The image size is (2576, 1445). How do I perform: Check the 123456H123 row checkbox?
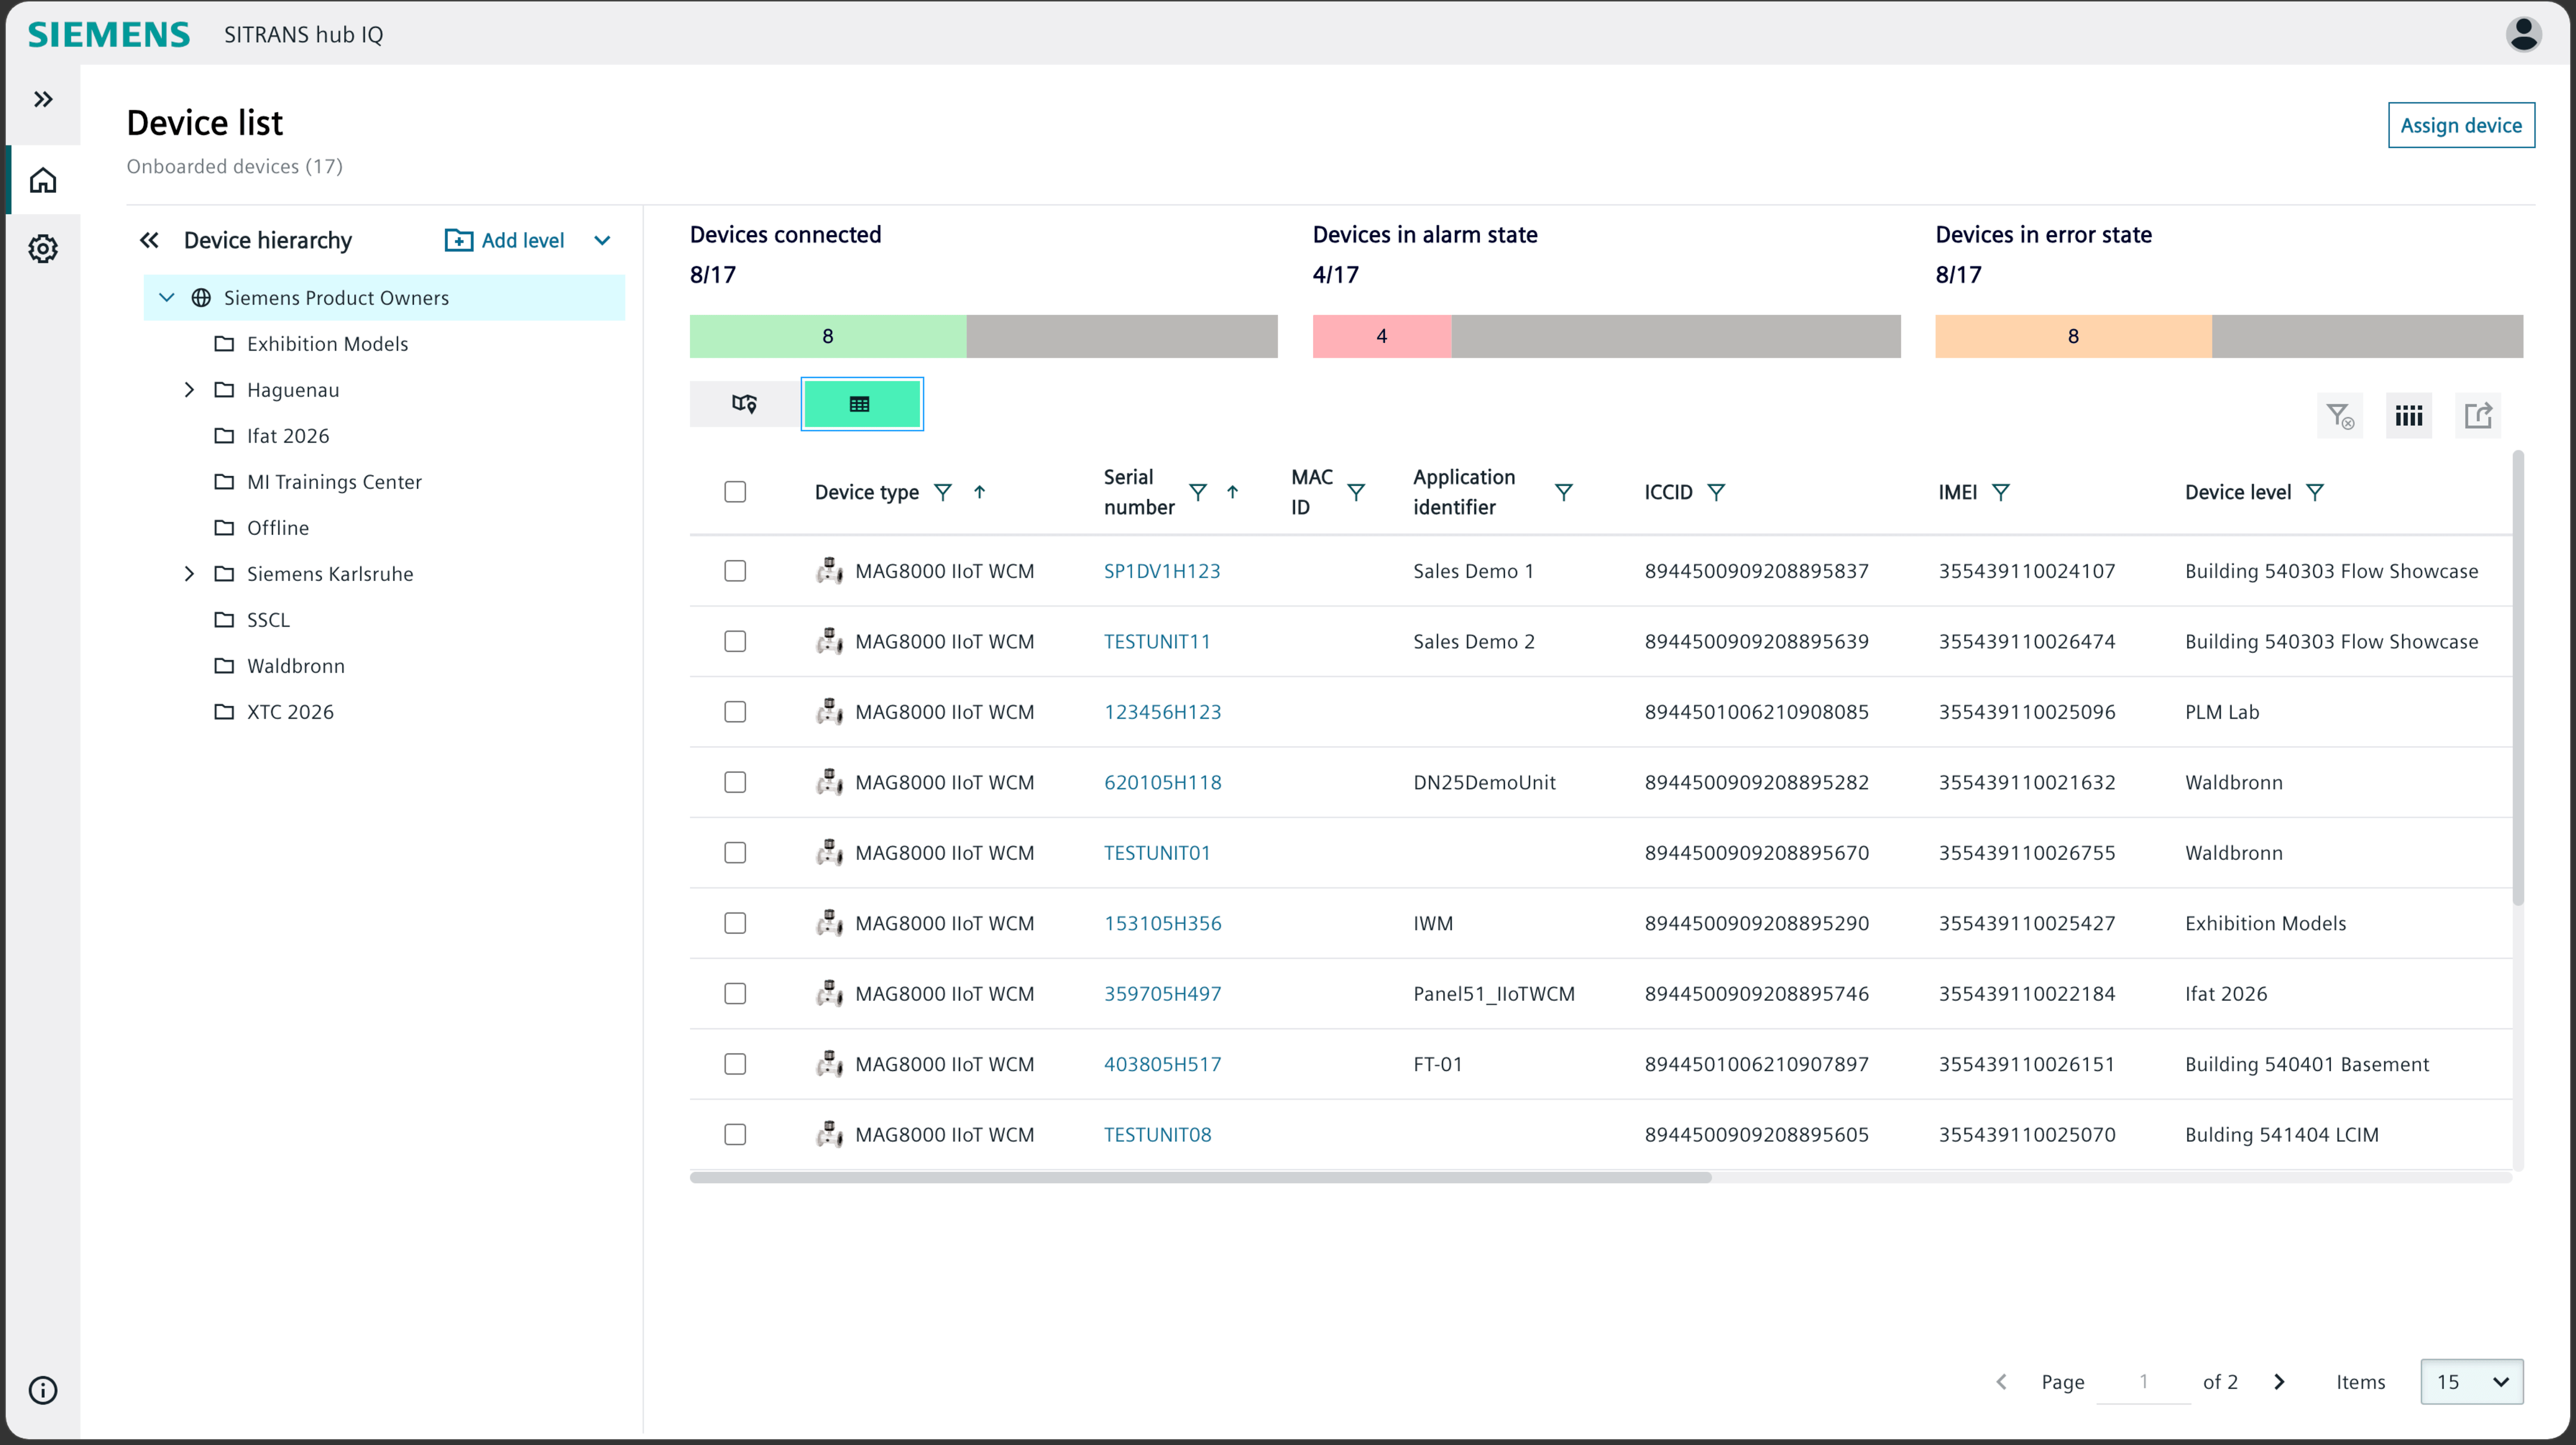[x=735, y=712]
